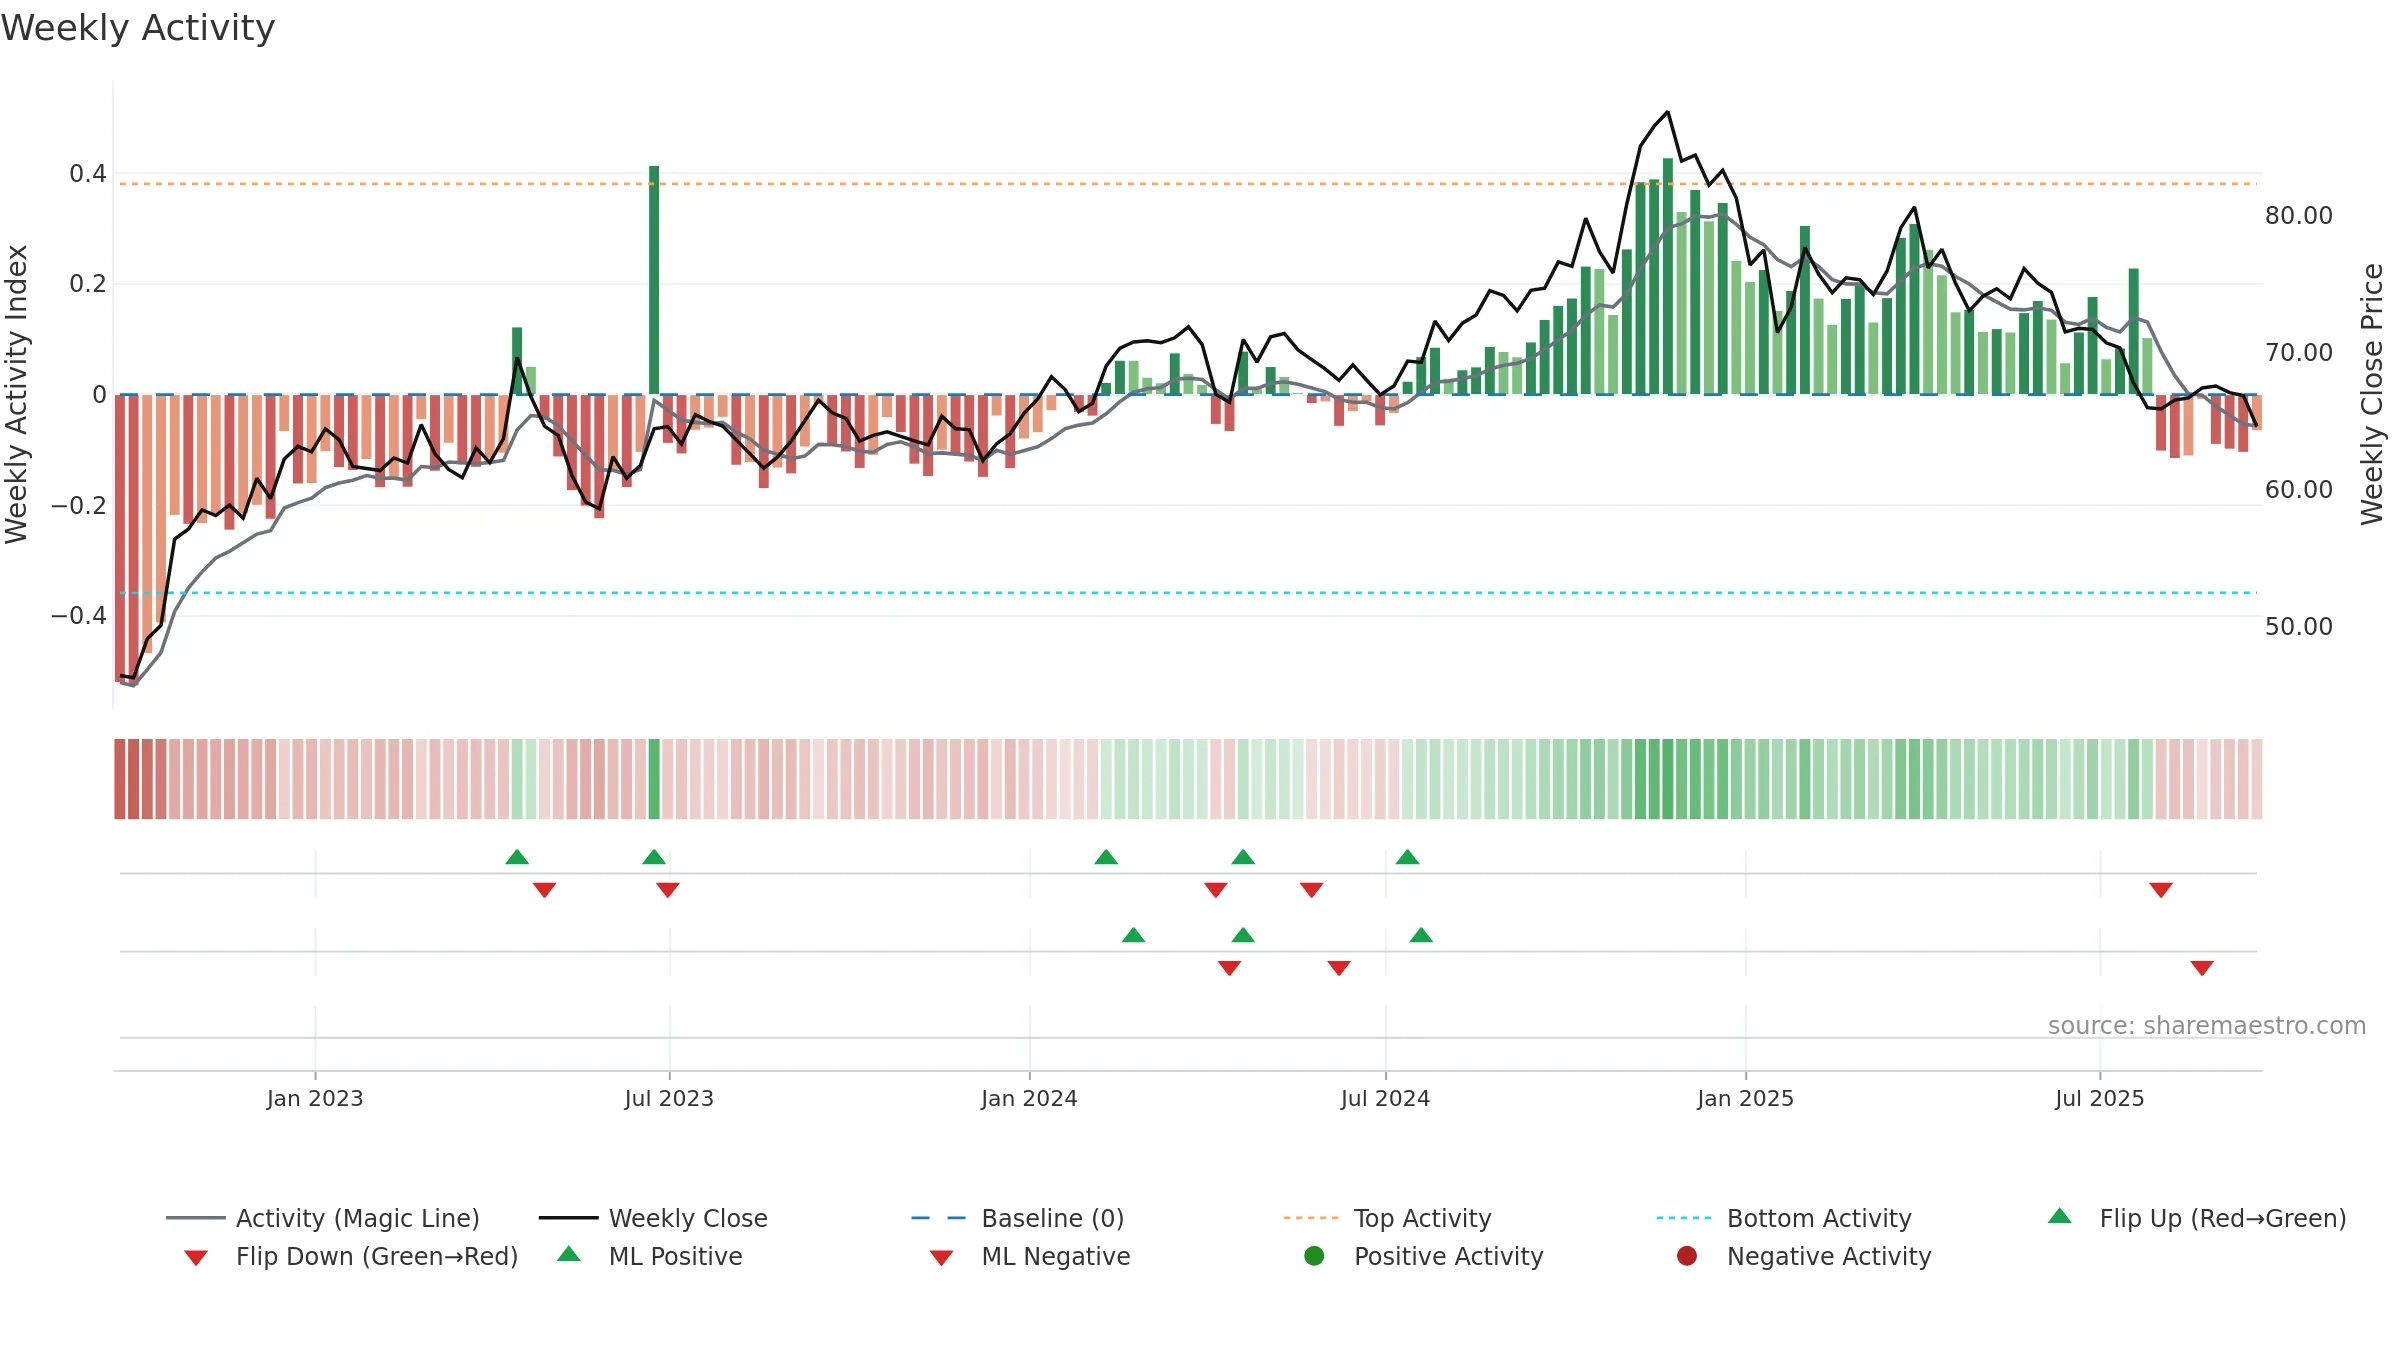Click the dark green heatmap cell near Jul 2023

click(654, 779)
